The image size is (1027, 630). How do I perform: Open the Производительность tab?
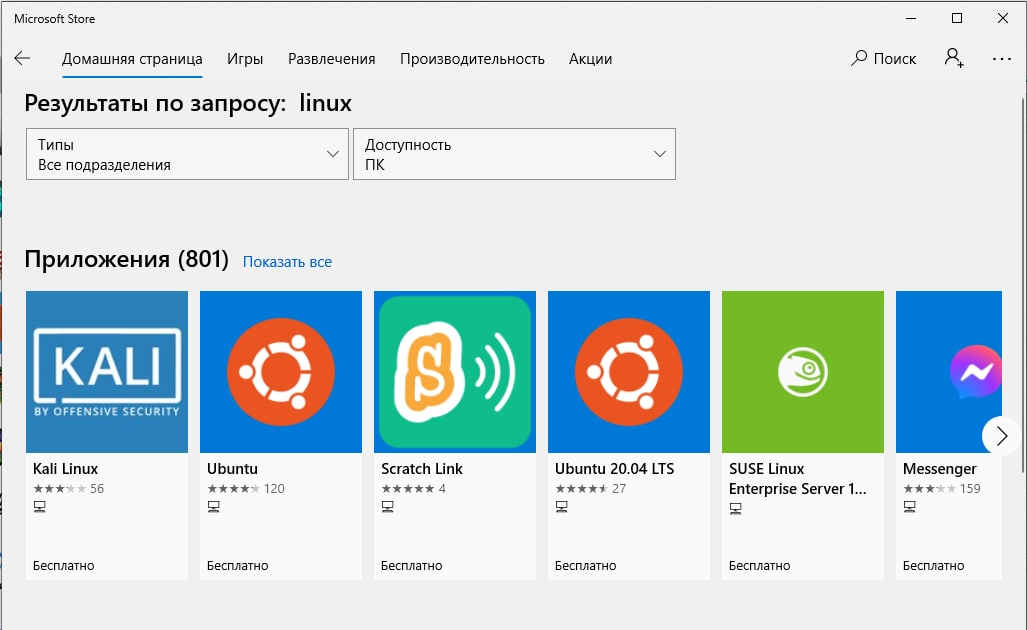(472, 59)
